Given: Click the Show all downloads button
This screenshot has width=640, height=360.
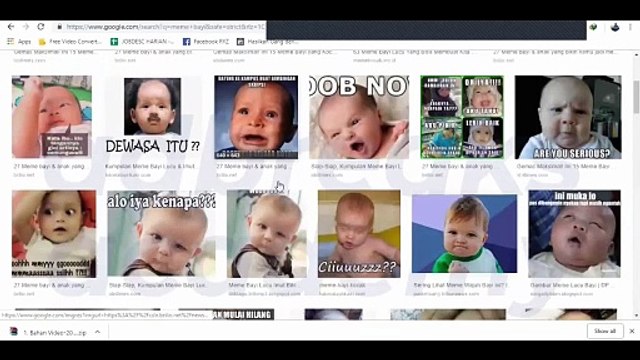Looking at the screenshot, I should (605, 331).
